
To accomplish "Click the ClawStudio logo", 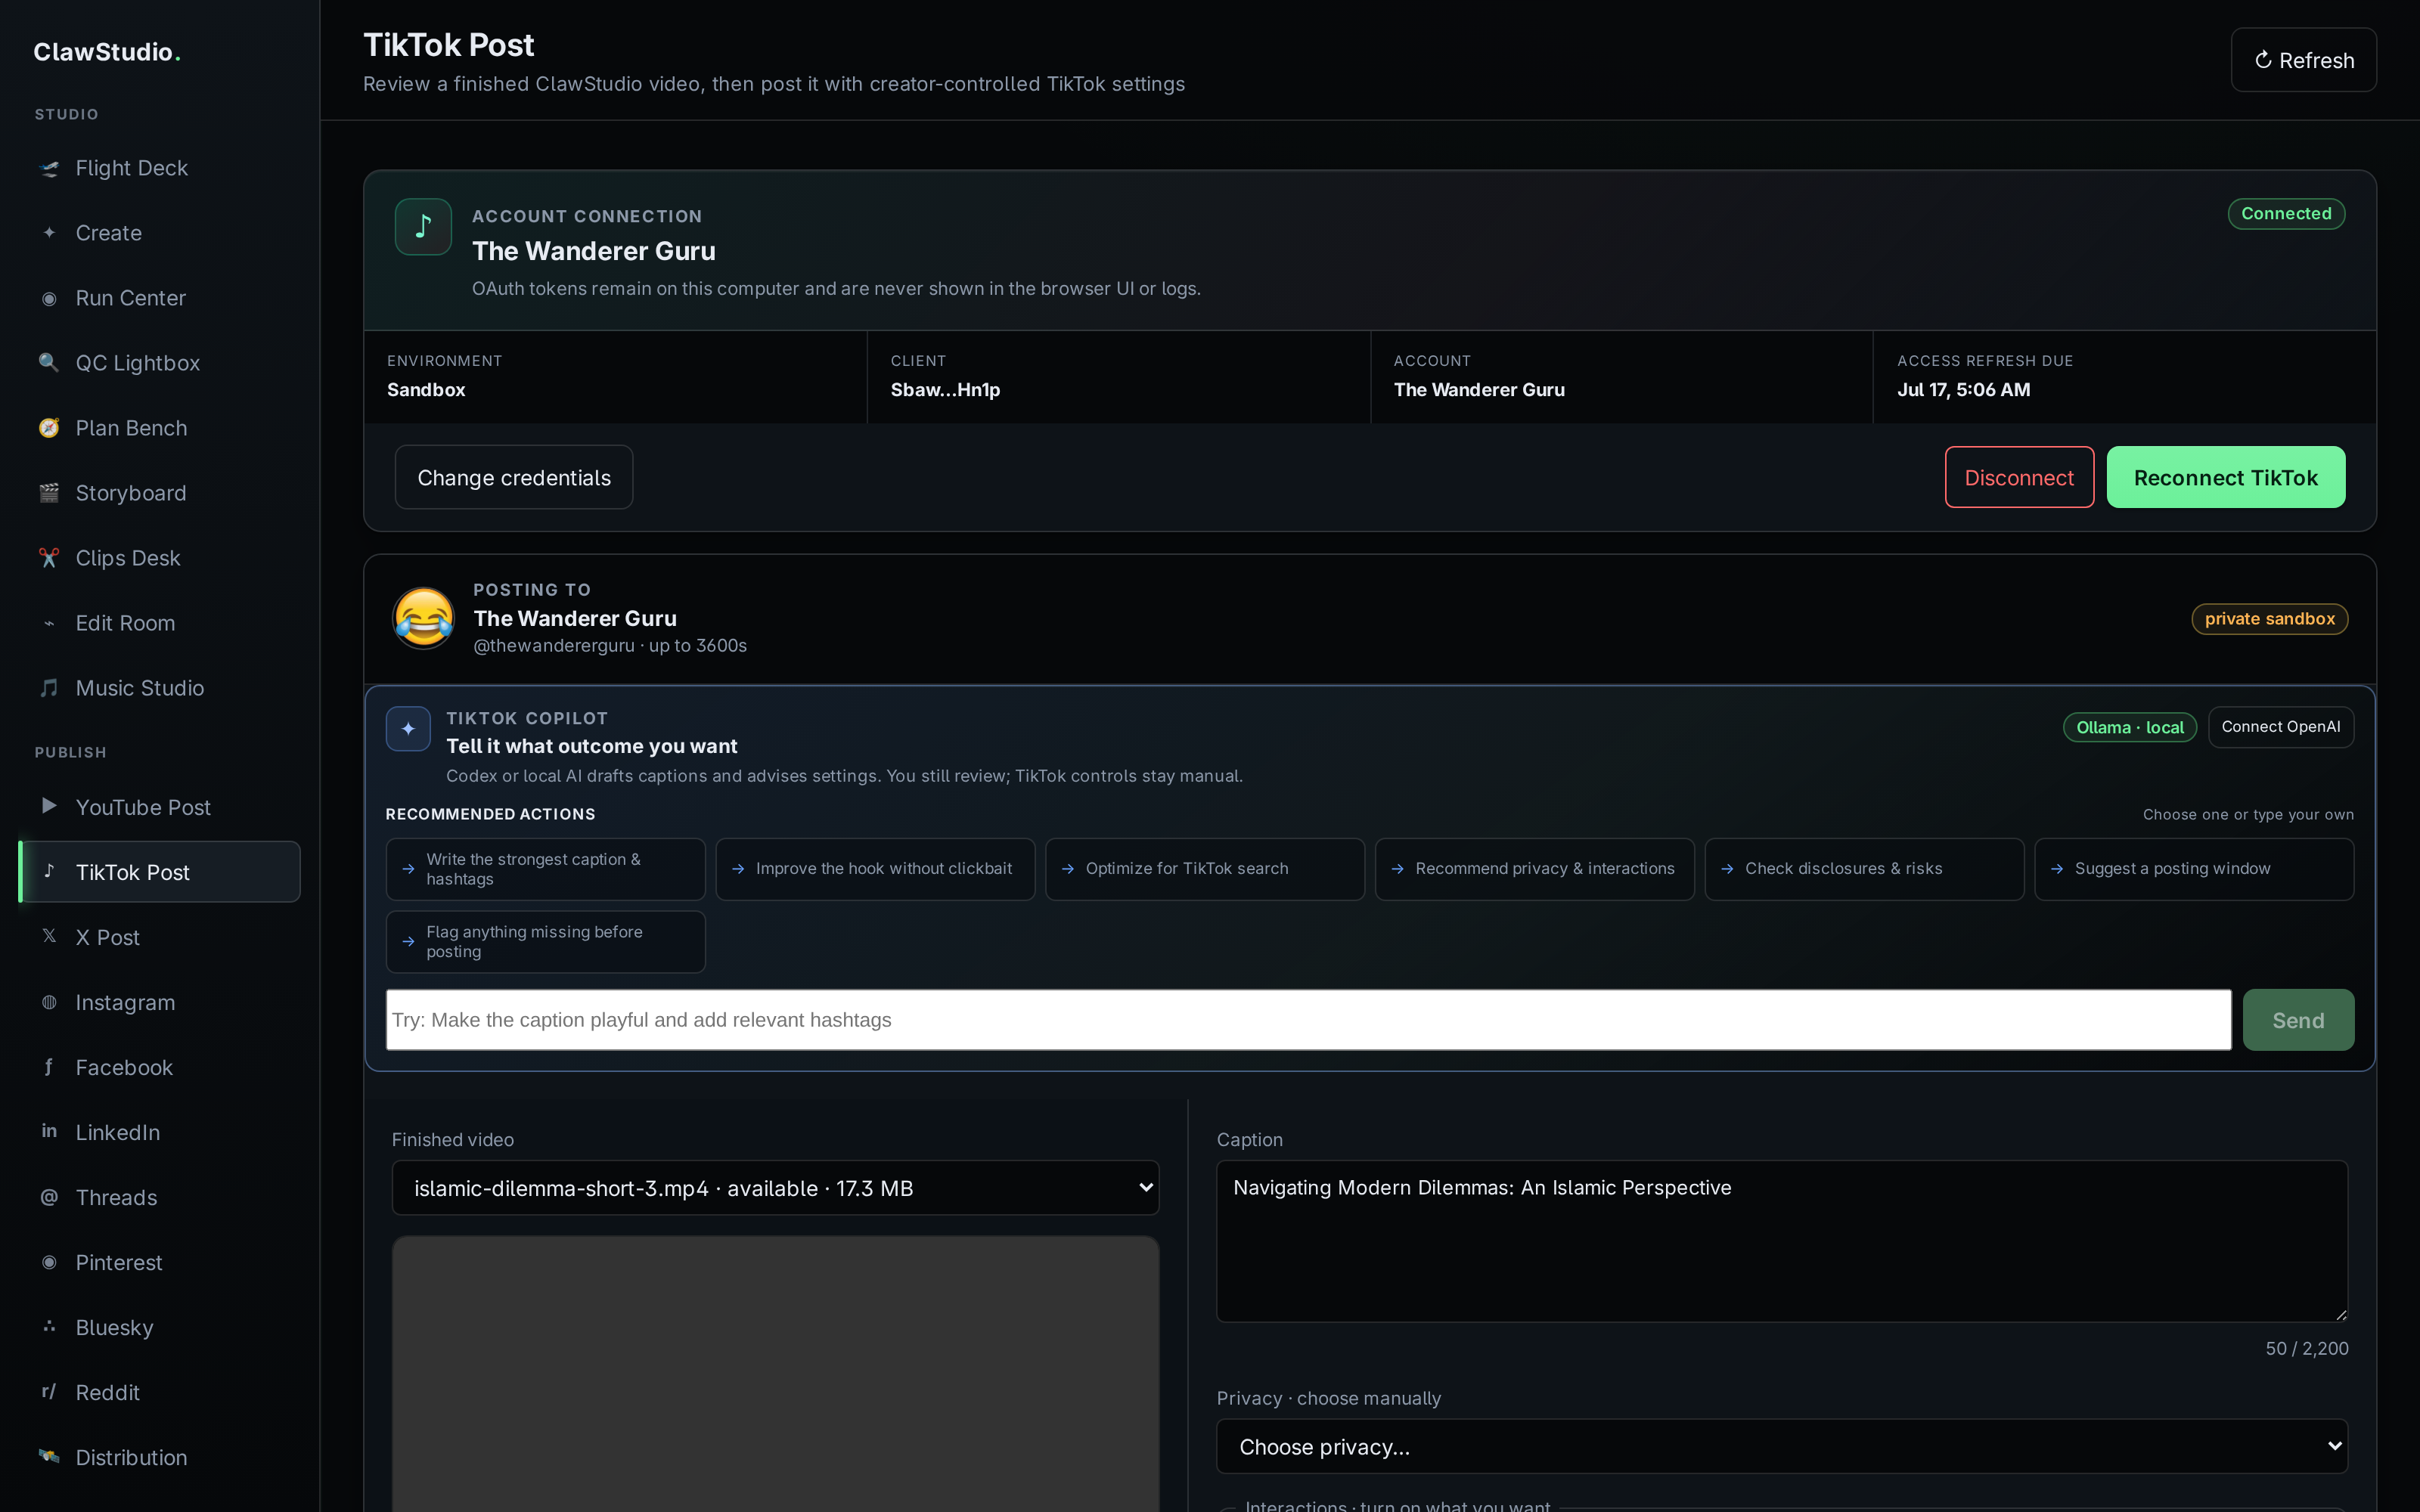I will (x=107, y=52).
